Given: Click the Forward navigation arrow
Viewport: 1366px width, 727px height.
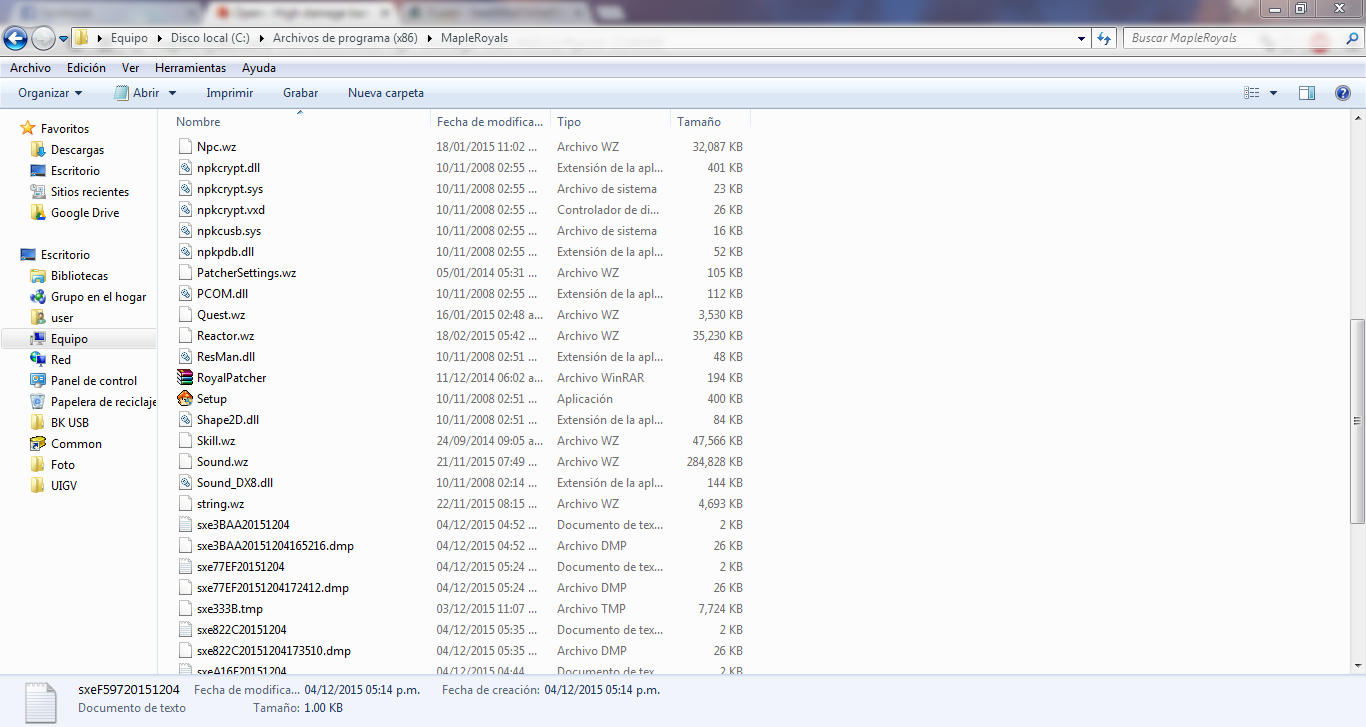Looking at the screenshot, I should click(43, 38).
